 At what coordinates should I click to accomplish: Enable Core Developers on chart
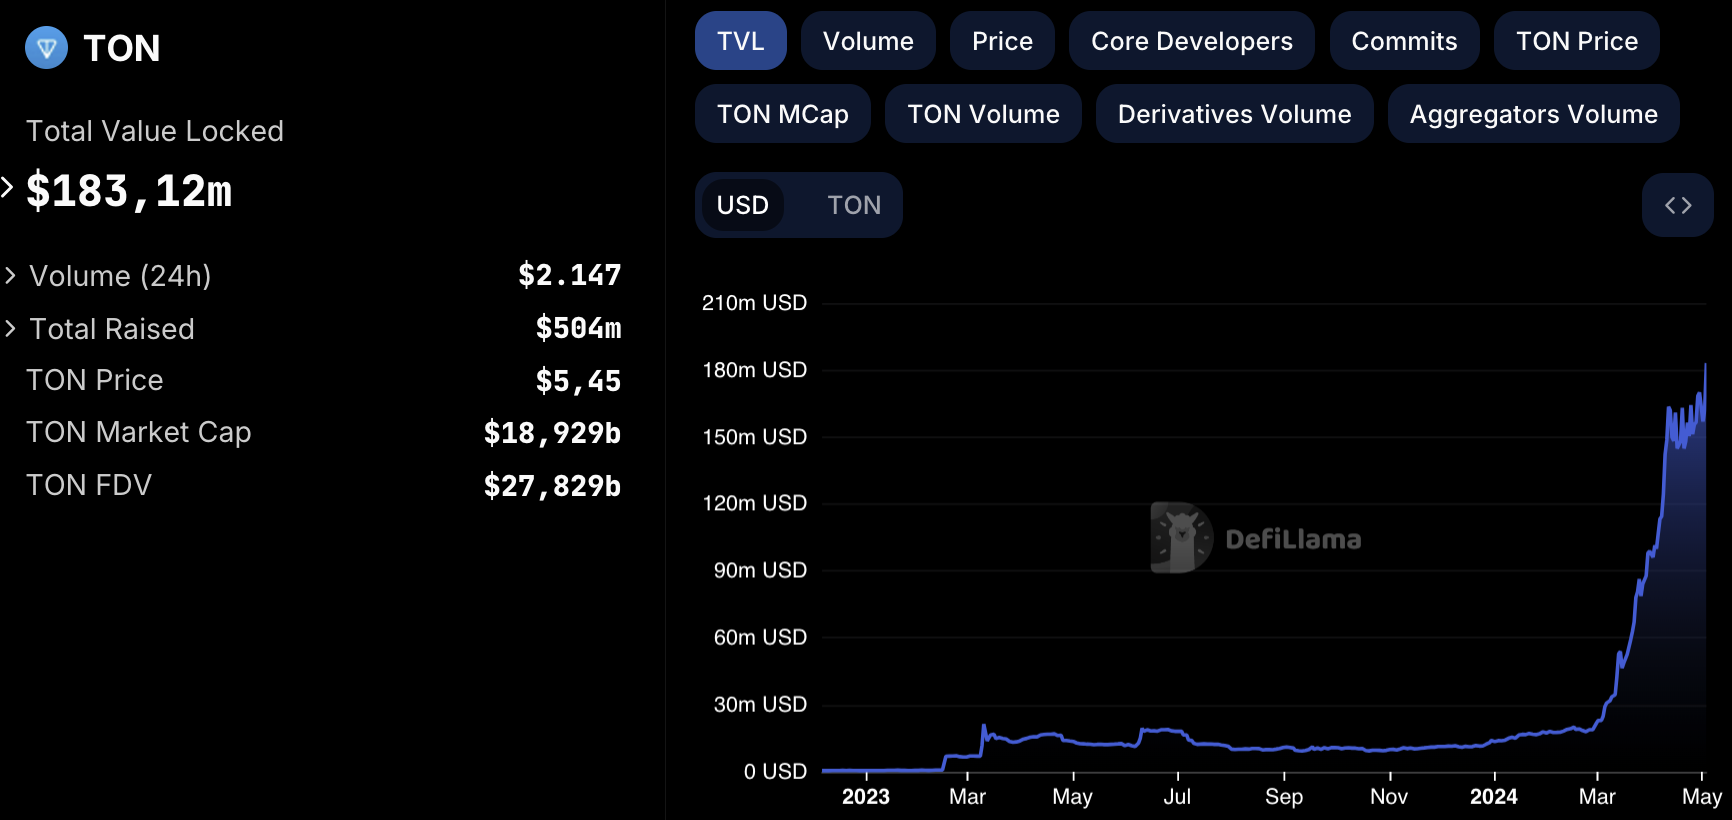[1191, 41]
